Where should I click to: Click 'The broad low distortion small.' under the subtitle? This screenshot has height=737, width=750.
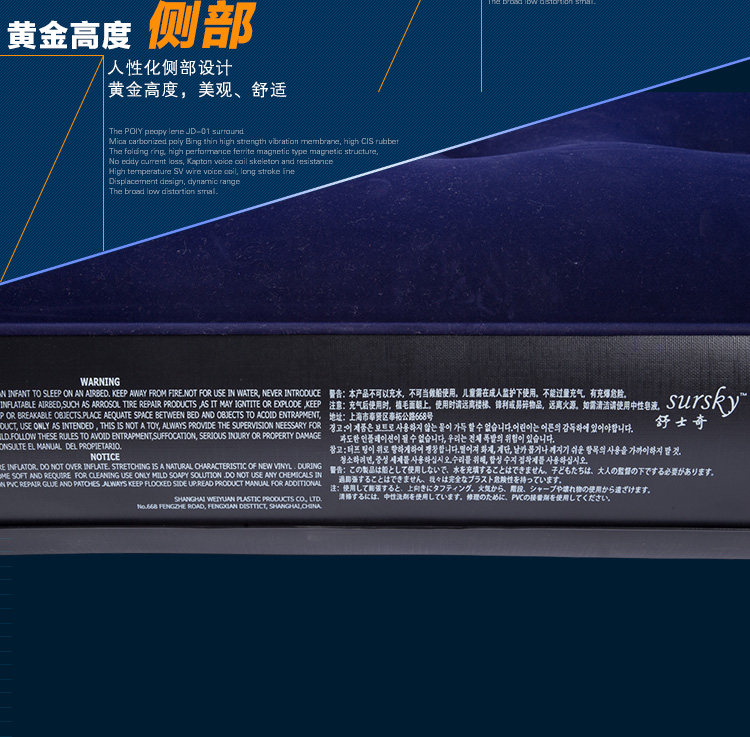pos(163,191)
